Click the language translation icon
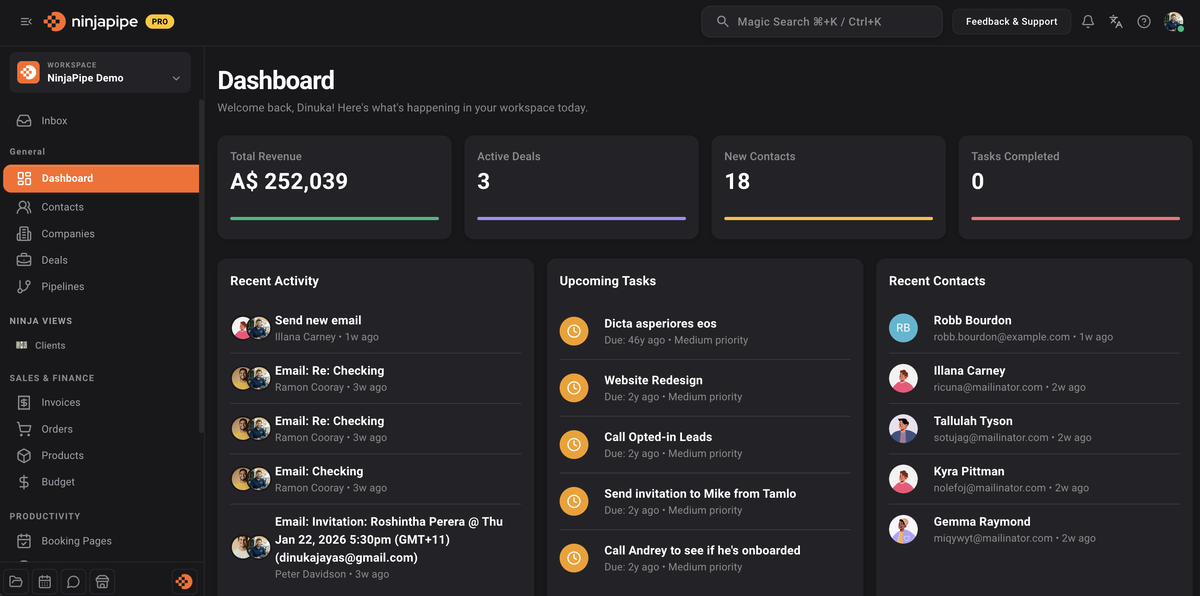The image size is (1200, 596). pos(1116,20)
